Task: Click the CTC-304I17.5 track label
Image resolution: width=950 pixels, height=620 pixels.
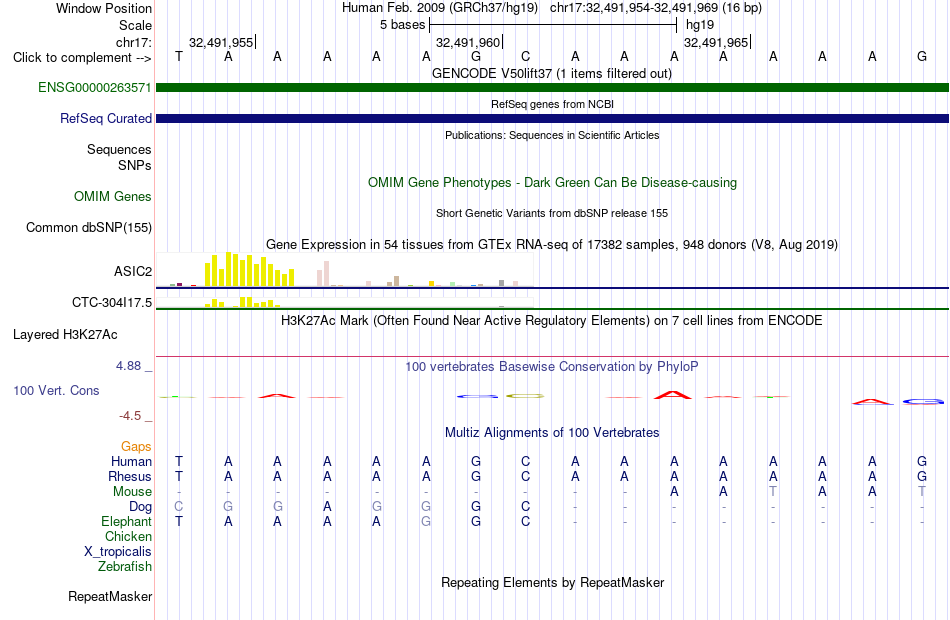Action: pos(112,302)
